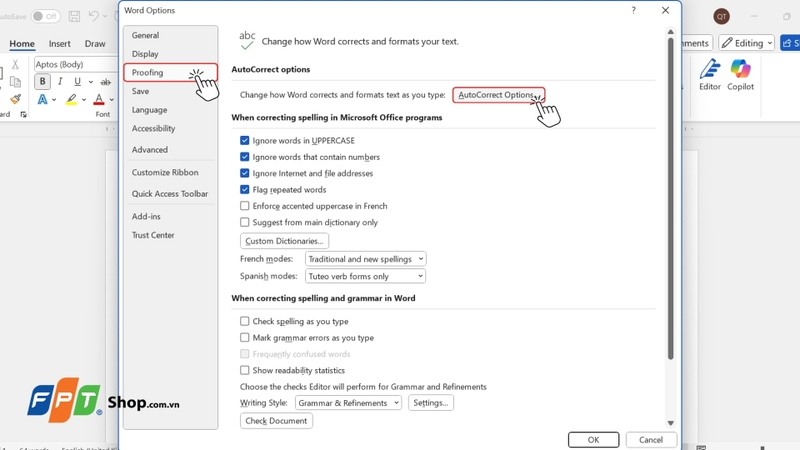Open the Advanced options category
Viewport: 800px width, 450px height.
(150, 150)
